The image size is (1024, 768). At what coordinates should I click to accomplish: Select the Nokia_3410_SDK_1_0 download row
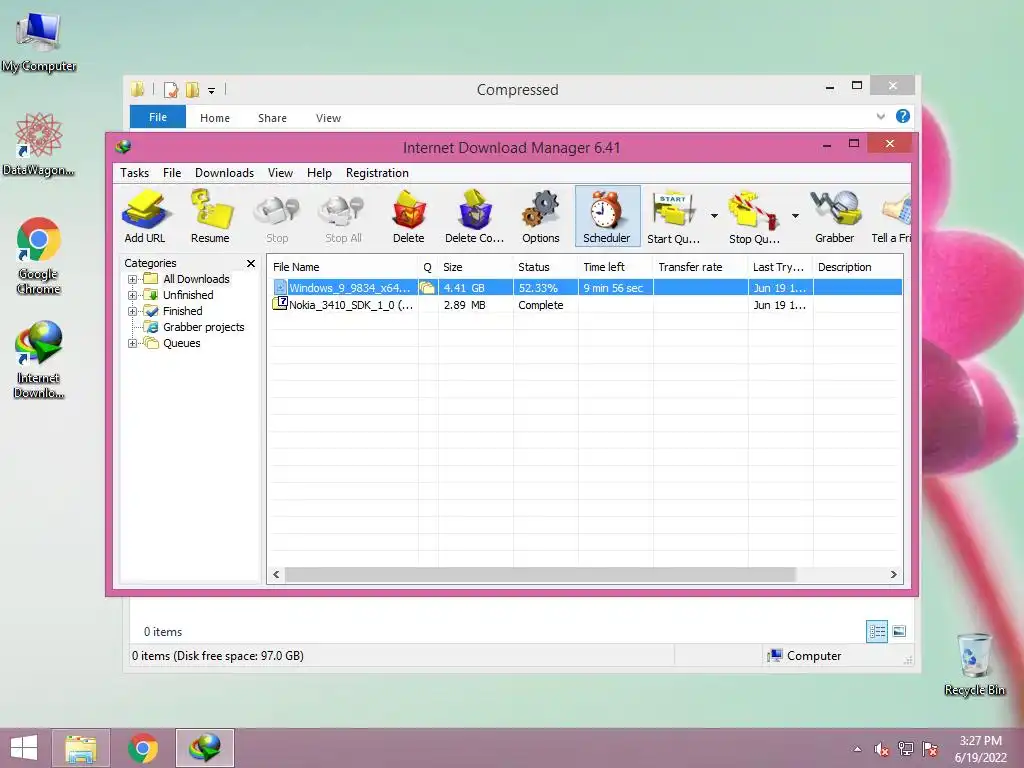coord(586,305)
